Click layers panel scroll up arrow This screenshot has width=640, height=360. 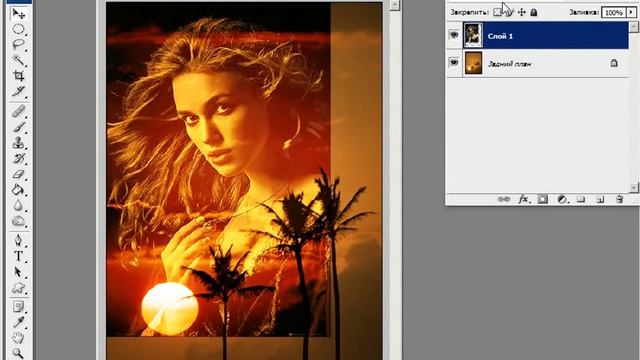633,27
